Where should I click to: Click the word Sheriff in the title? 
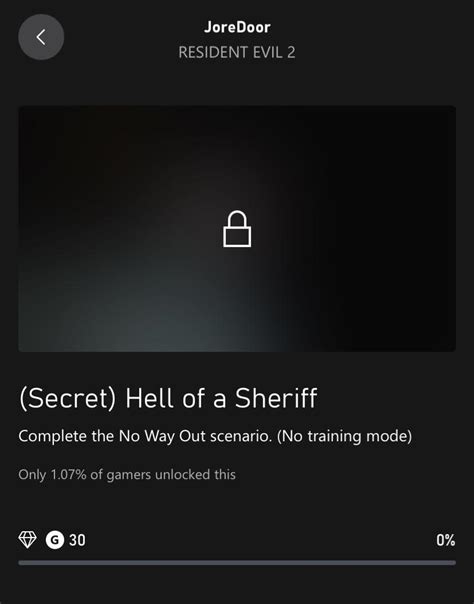pos(276,398)
